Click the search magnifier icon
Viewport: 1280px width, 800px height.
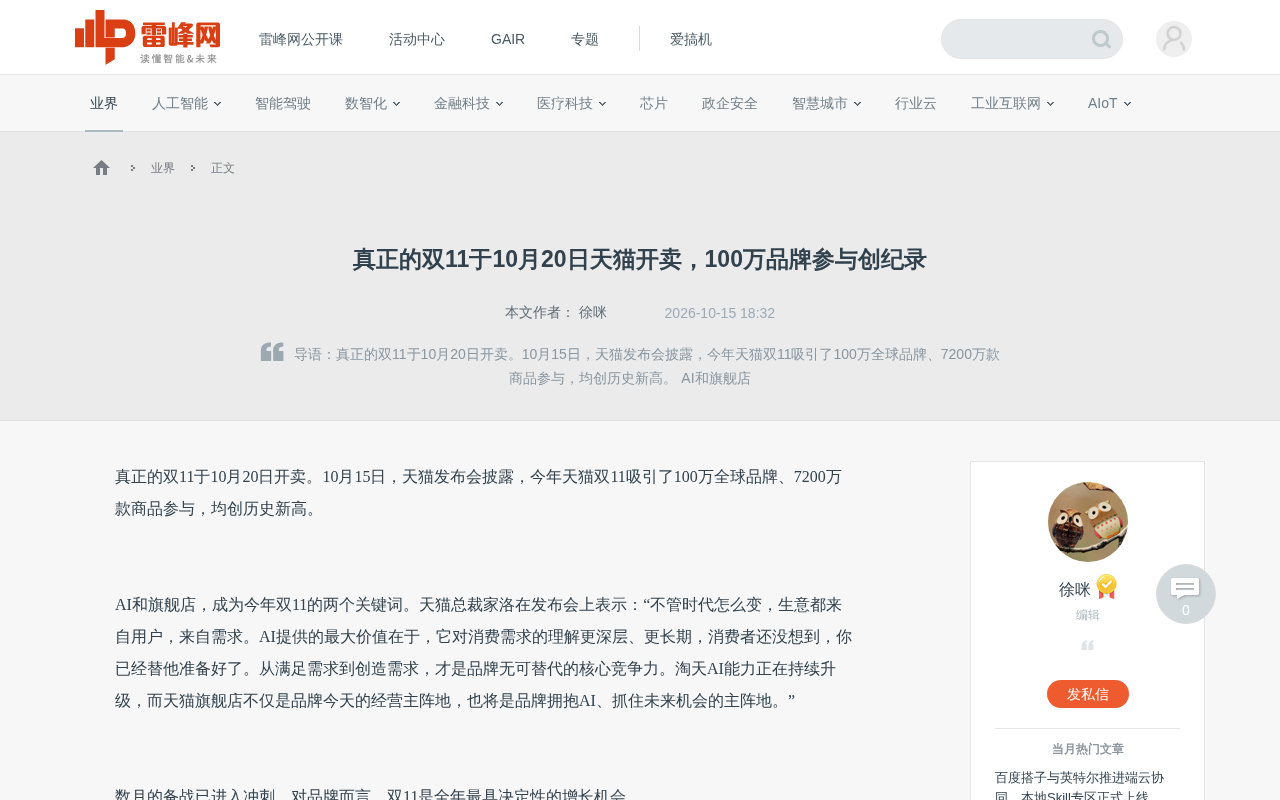coord(1101,39)
